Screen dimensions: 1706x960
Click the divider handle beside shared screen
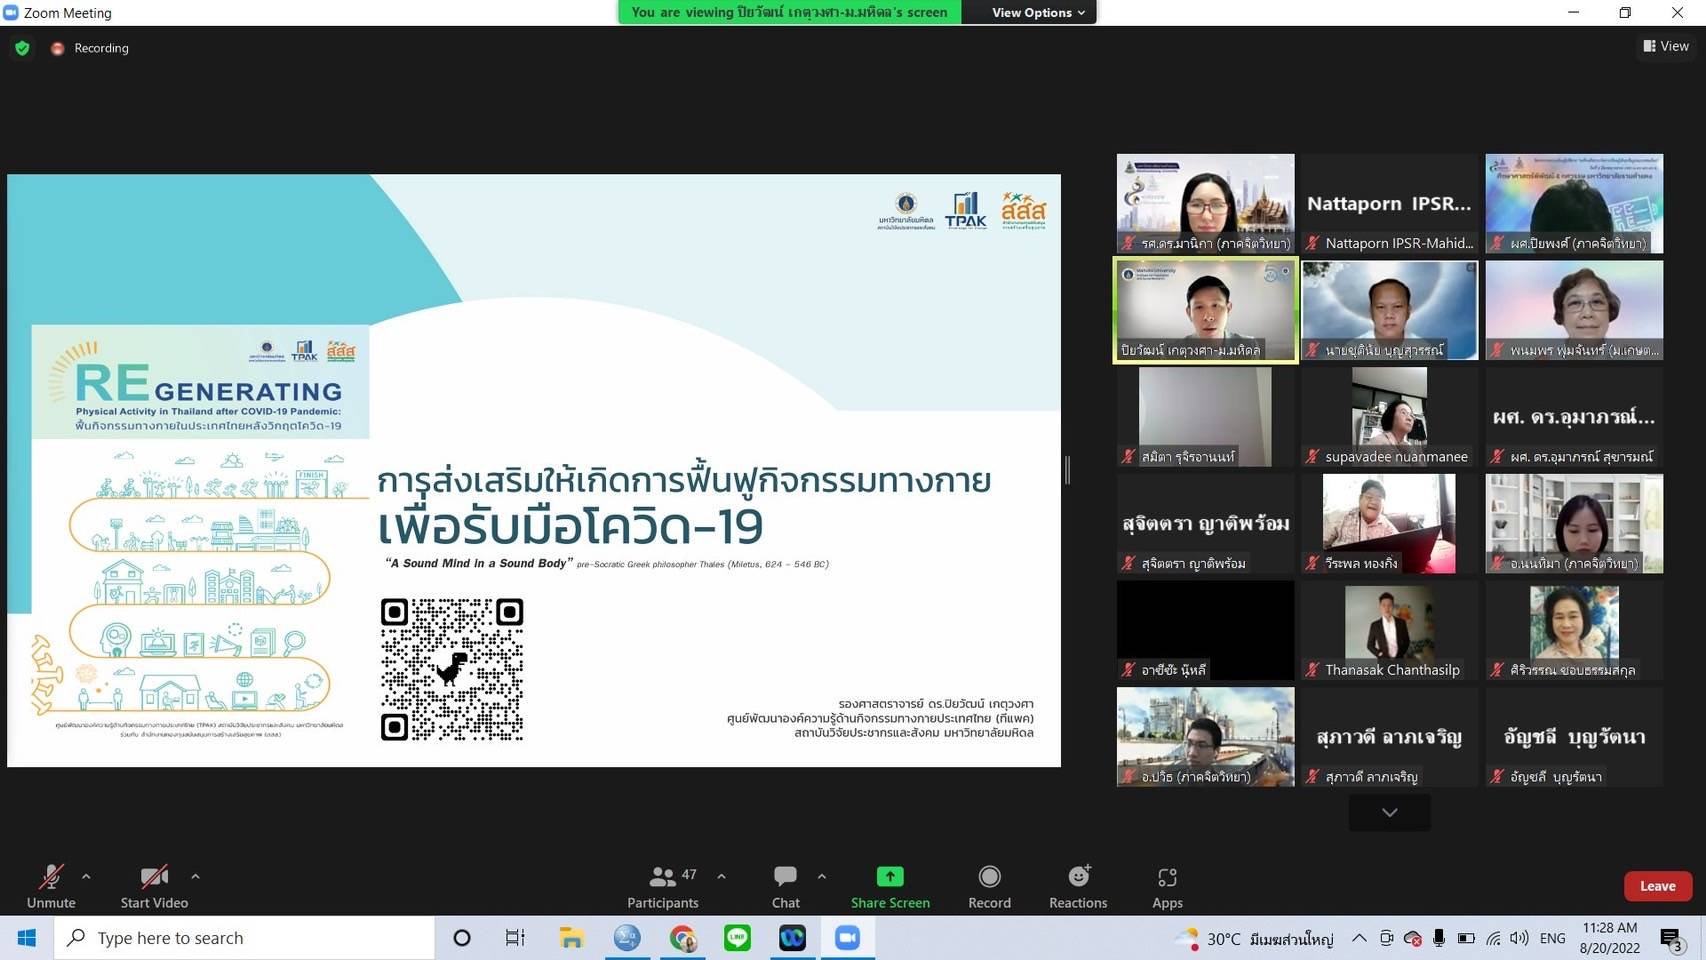click(1067, 470)
